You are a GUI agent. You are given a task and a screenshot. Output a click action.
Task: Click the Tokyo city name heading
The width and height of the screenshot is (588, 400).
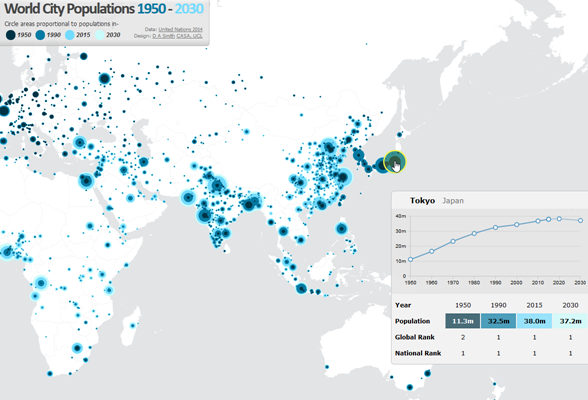point(422,201)
